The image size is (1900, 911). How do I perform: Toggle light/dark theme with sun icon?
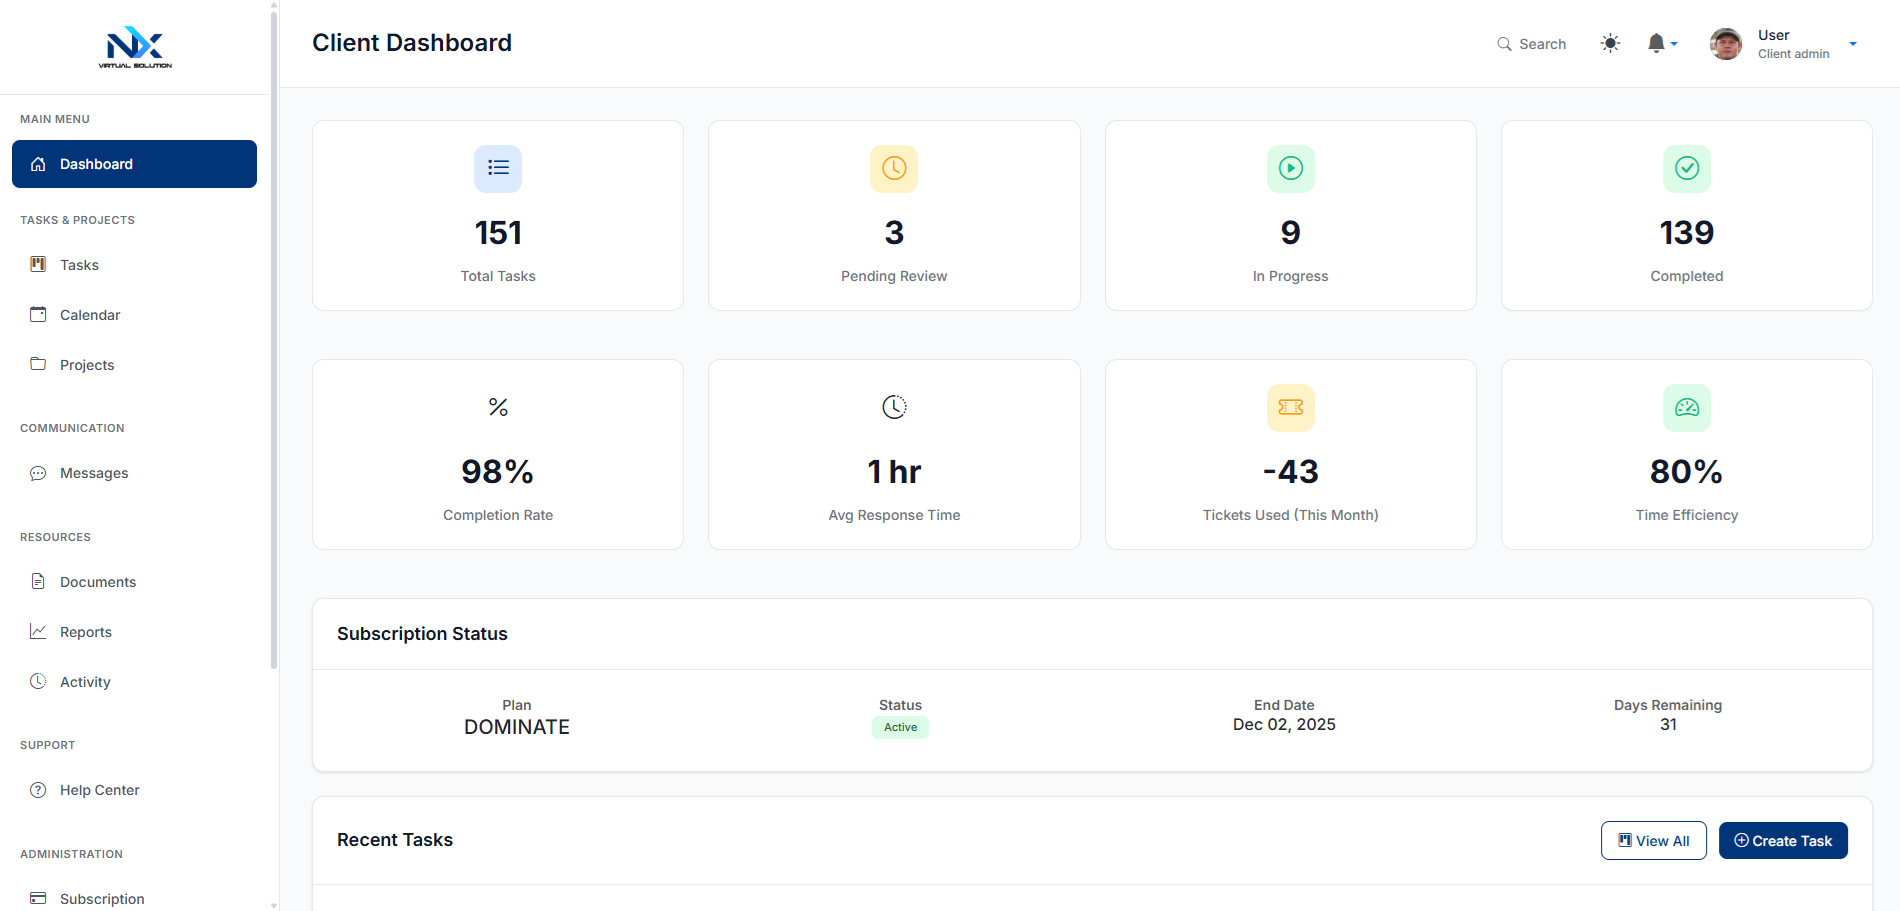1610,43
